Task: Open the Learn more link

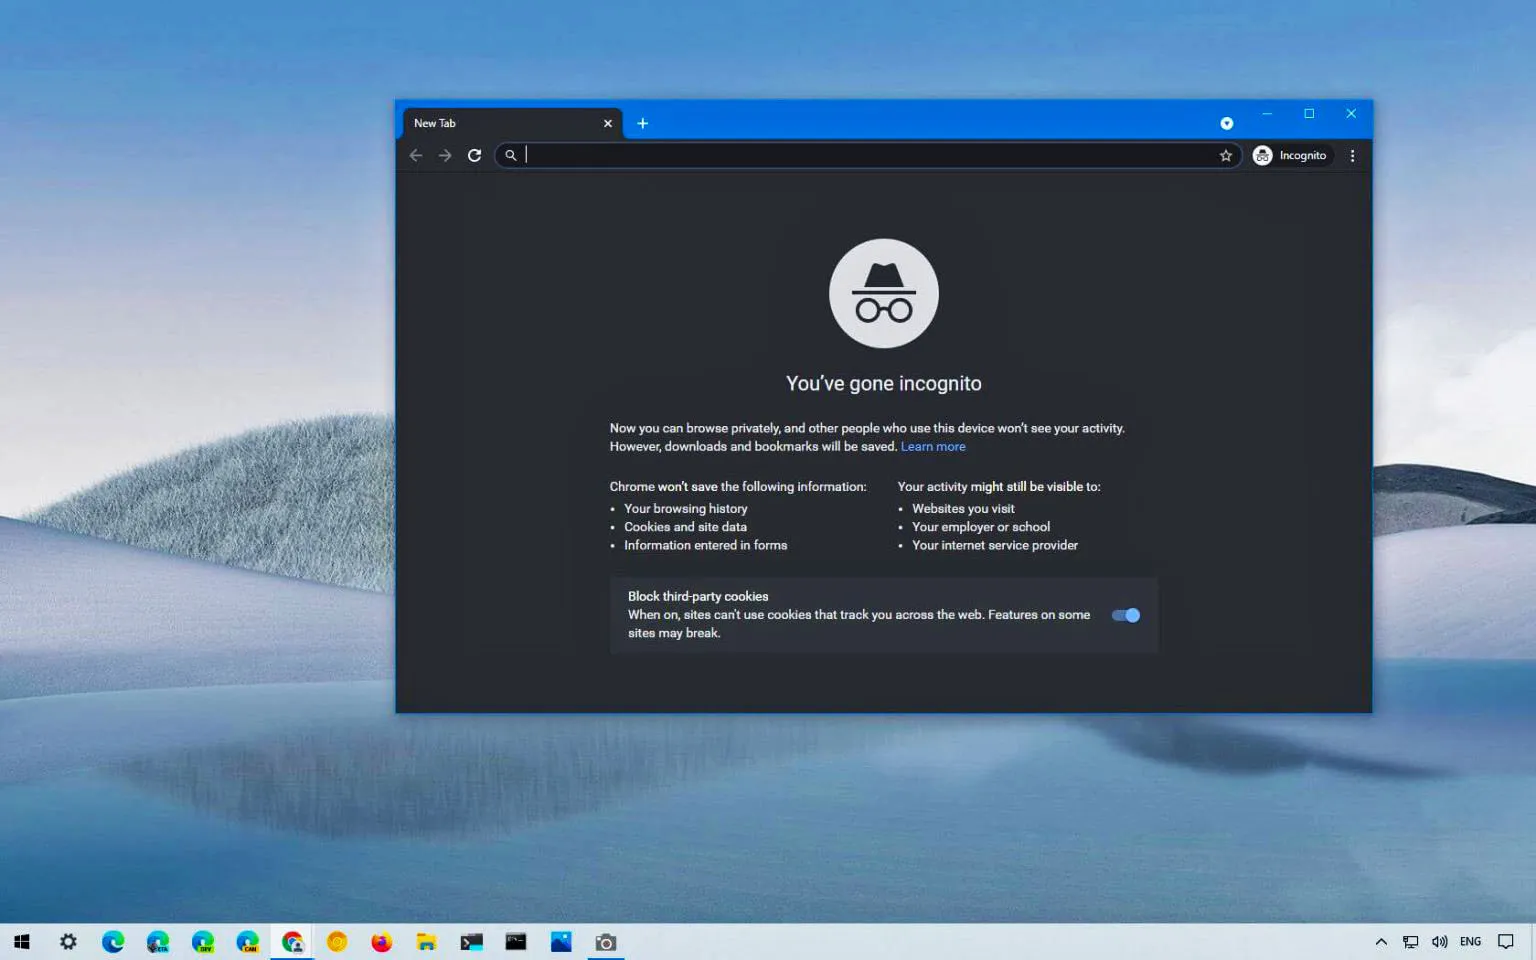Action: pyautogui.click(x=933, y=447)
